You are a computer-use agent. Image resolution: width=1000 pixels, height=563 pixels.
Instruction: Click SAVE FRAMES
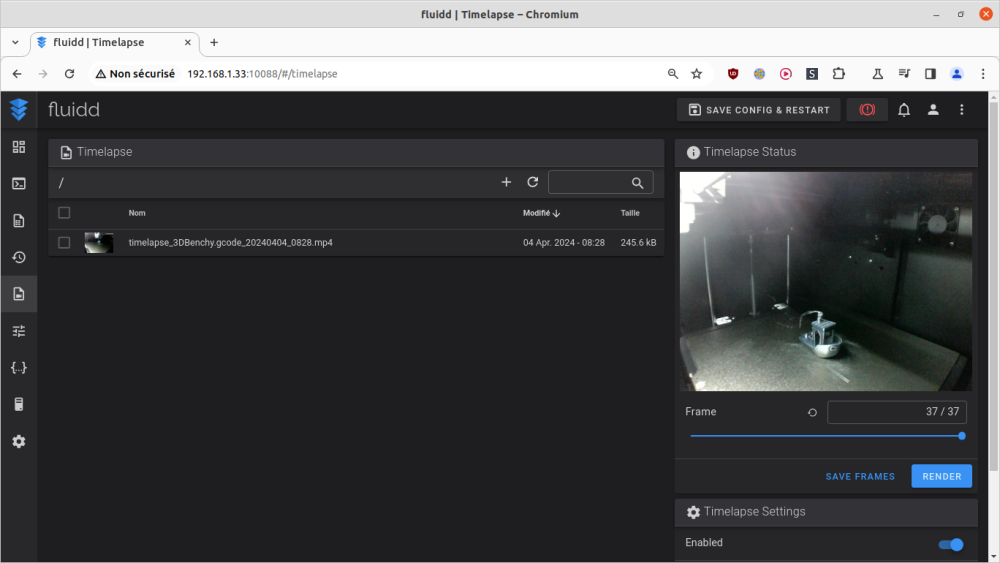[x=860, y=476]
